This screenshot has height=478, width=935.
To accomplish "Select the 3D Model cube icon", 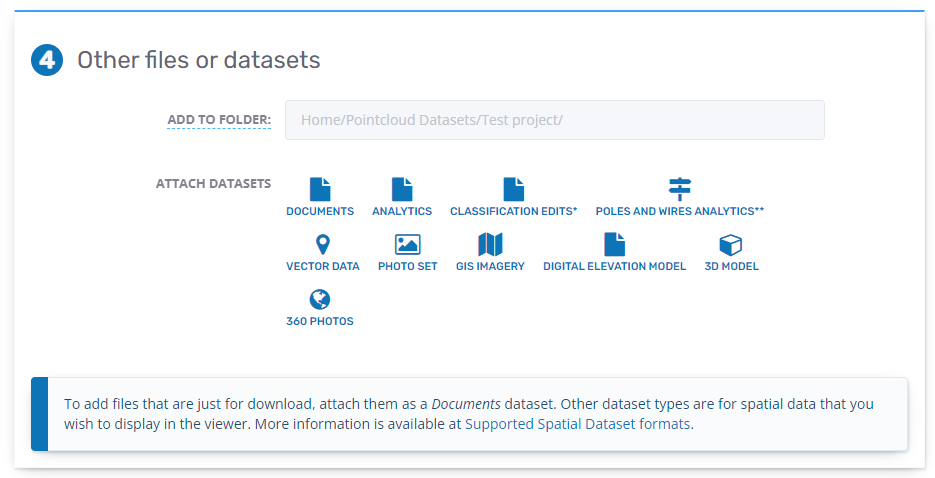I will [731, 244].
